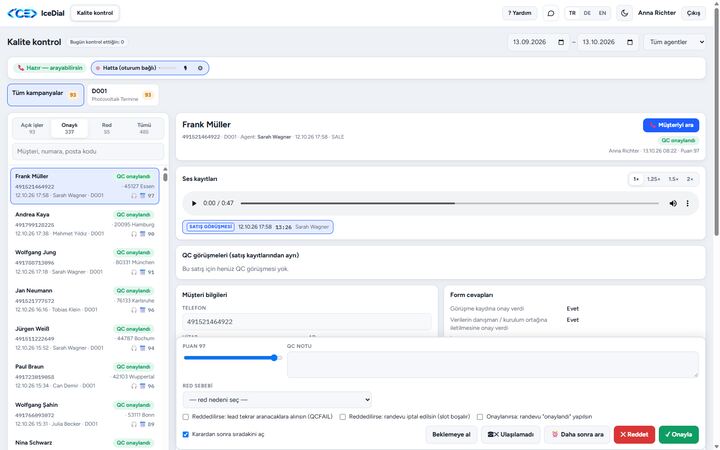Switch to Tümü tab
Image resolution: width=720 pixels, height=450 pixels.
pos(144,129)
